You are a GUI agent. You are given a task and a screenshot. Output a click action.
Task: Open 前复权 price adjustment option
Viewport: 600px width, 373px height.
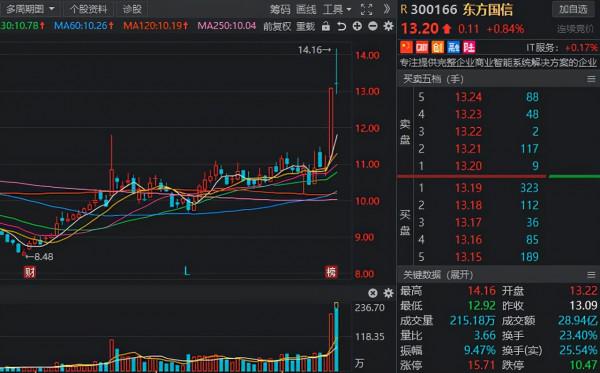277,26
